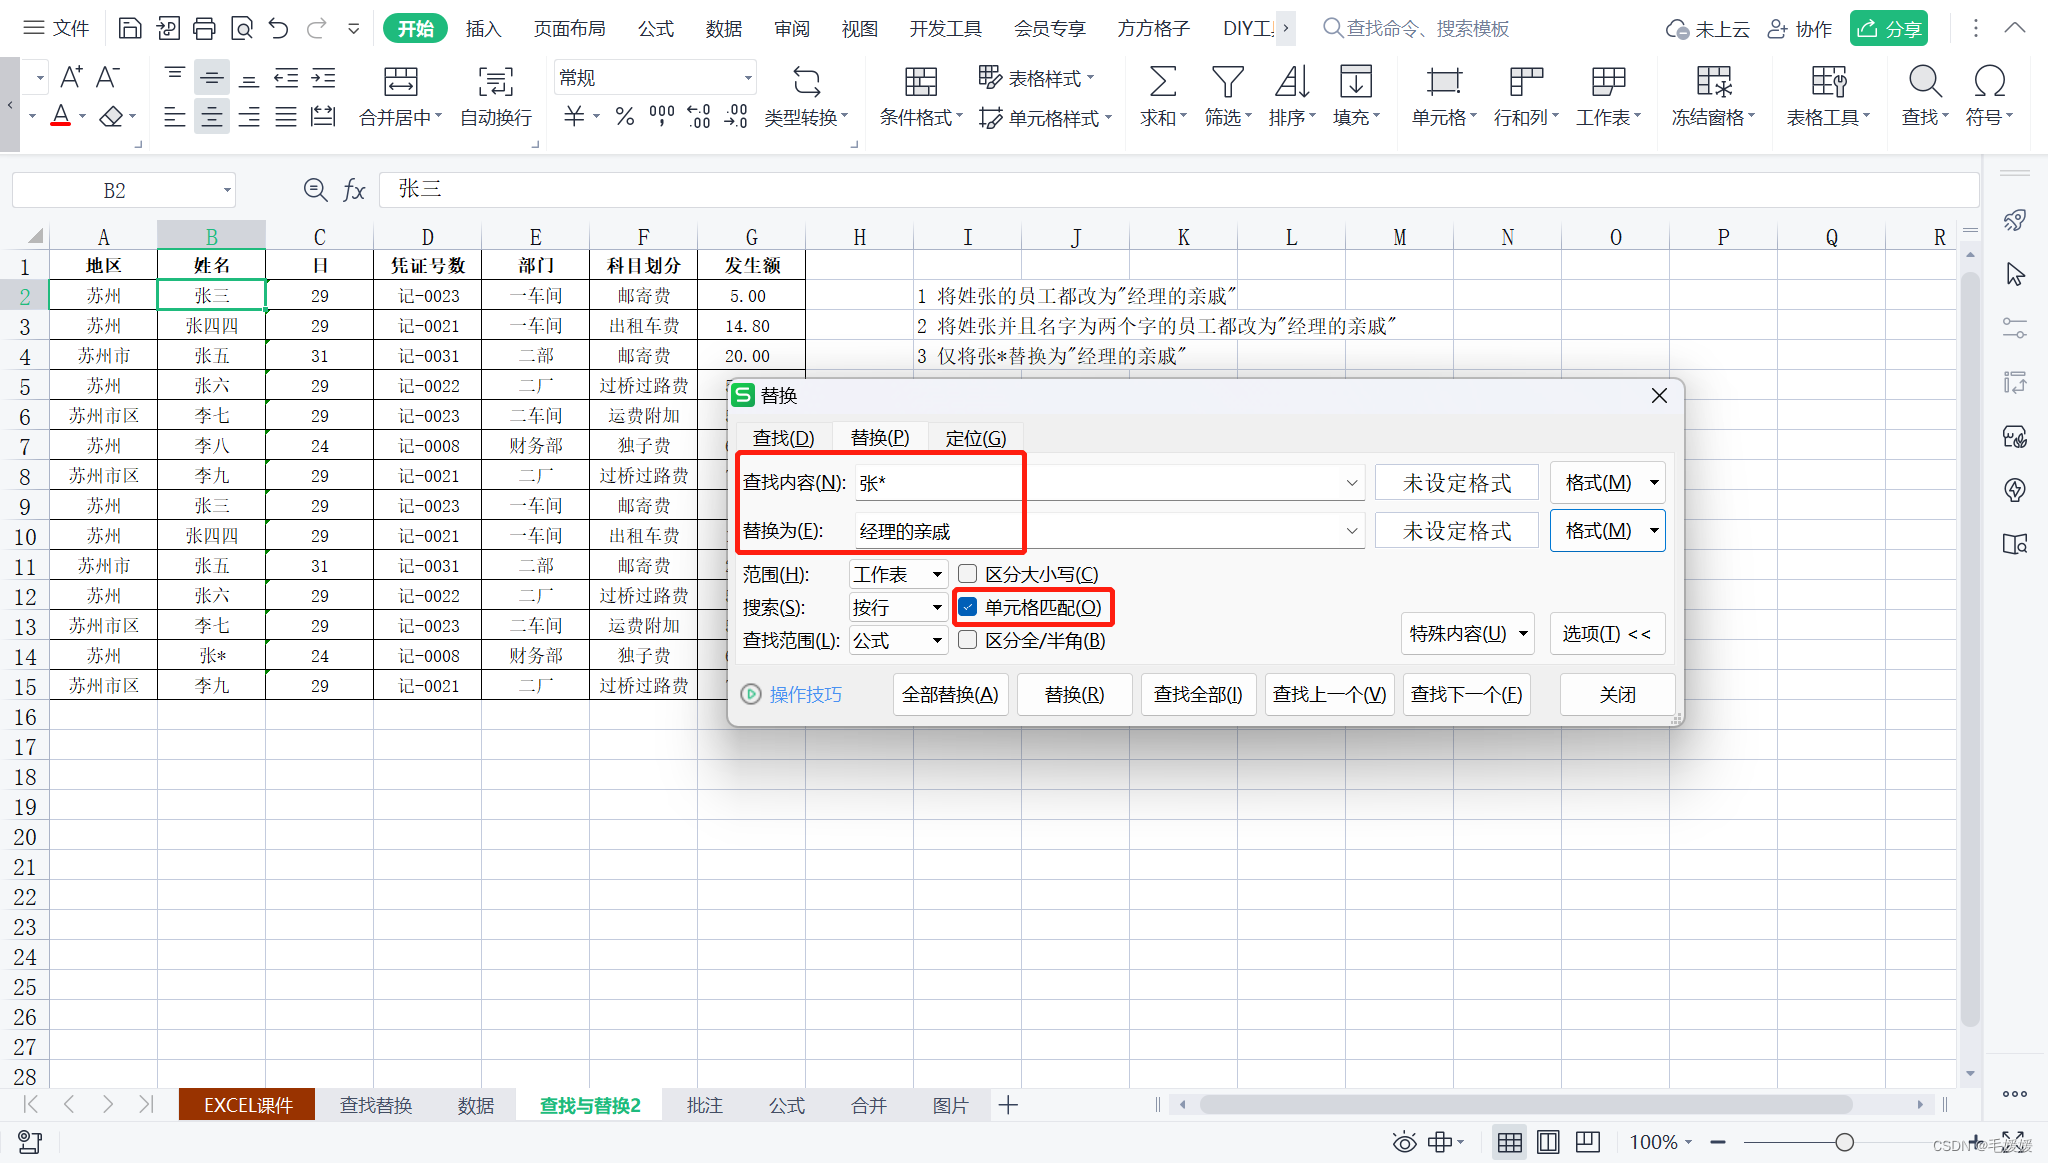This screenshot has width=2048, height=1163.
Task: Open the 特殊内容 dropdown
Action: (x=1467, y=633)
